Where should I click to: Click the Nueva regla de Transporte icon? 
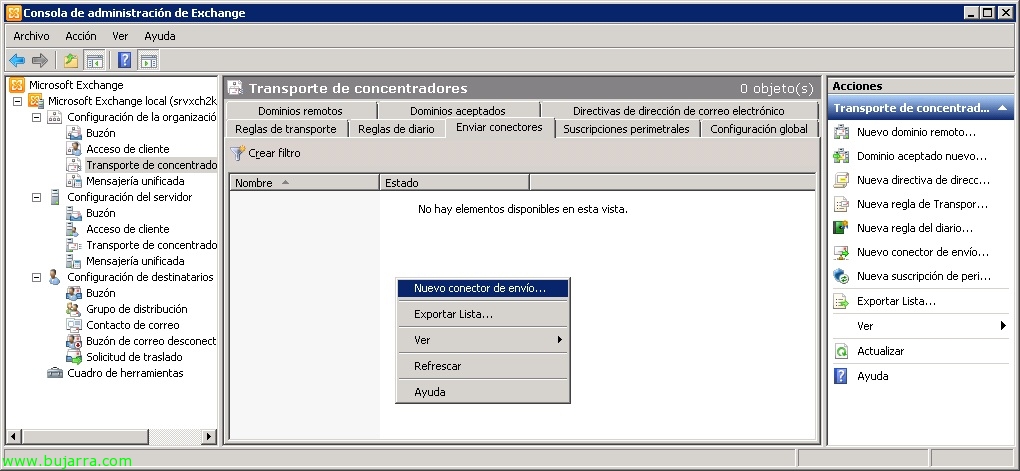click(841, 204)
